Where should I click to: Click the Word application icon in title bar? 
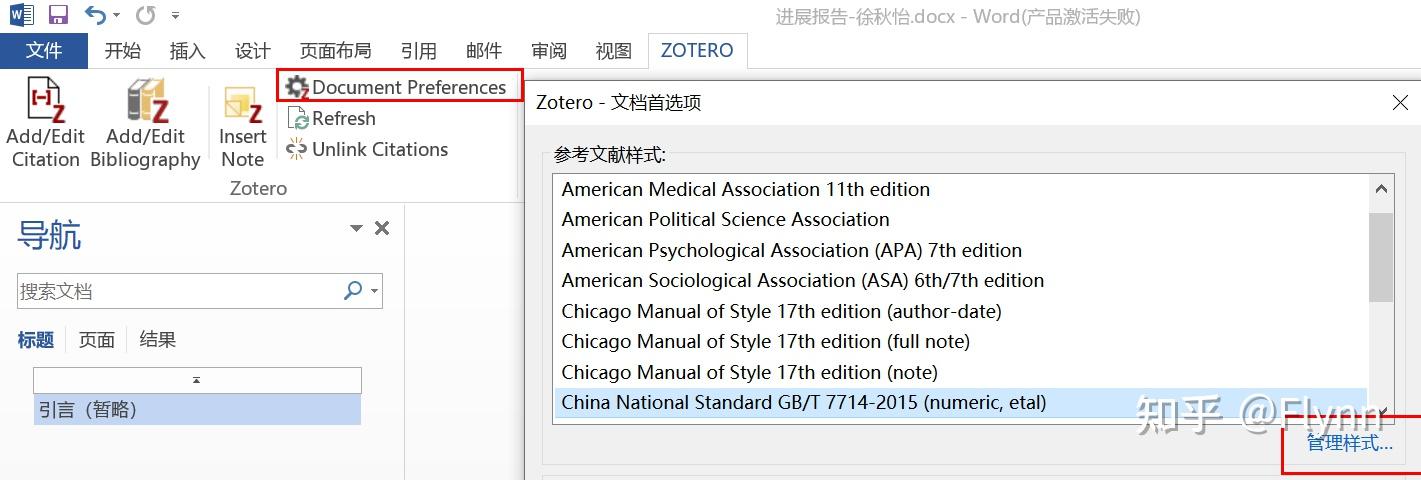click(21, 16)
